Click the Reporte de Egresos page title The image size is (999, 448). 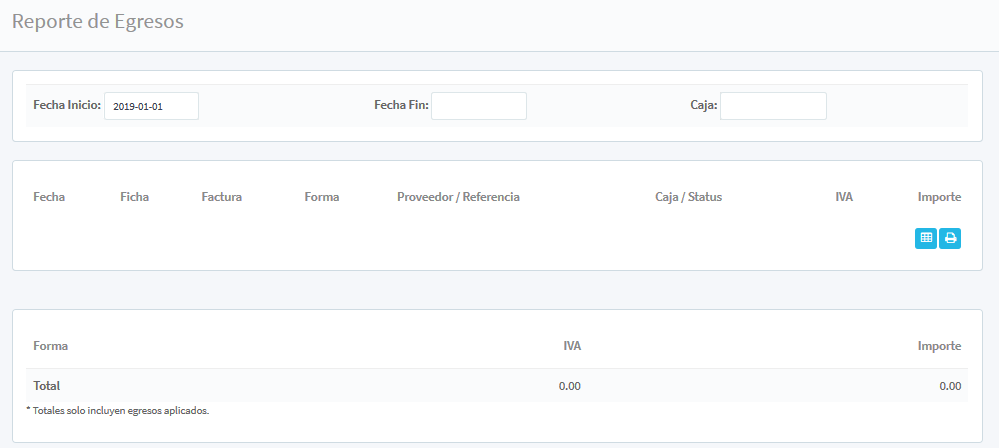[x=98, y=22]
